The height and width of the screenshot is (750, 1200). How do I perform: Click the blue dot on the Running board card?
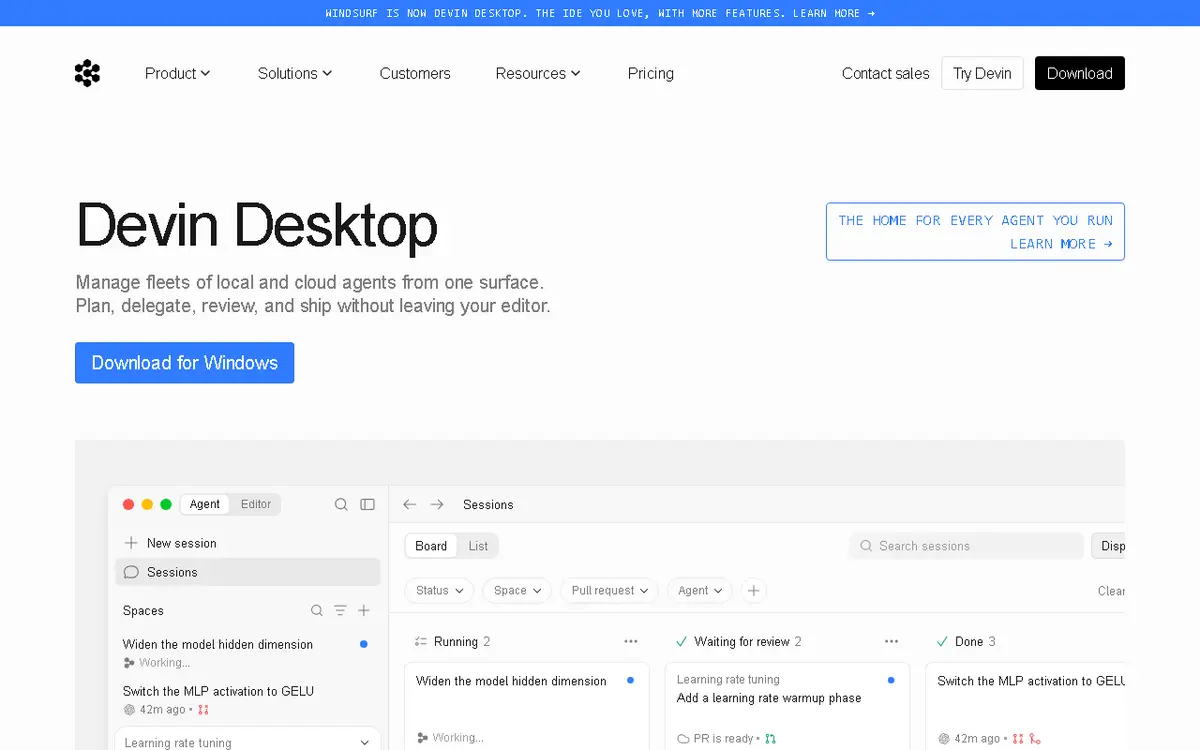click(630, 680)
